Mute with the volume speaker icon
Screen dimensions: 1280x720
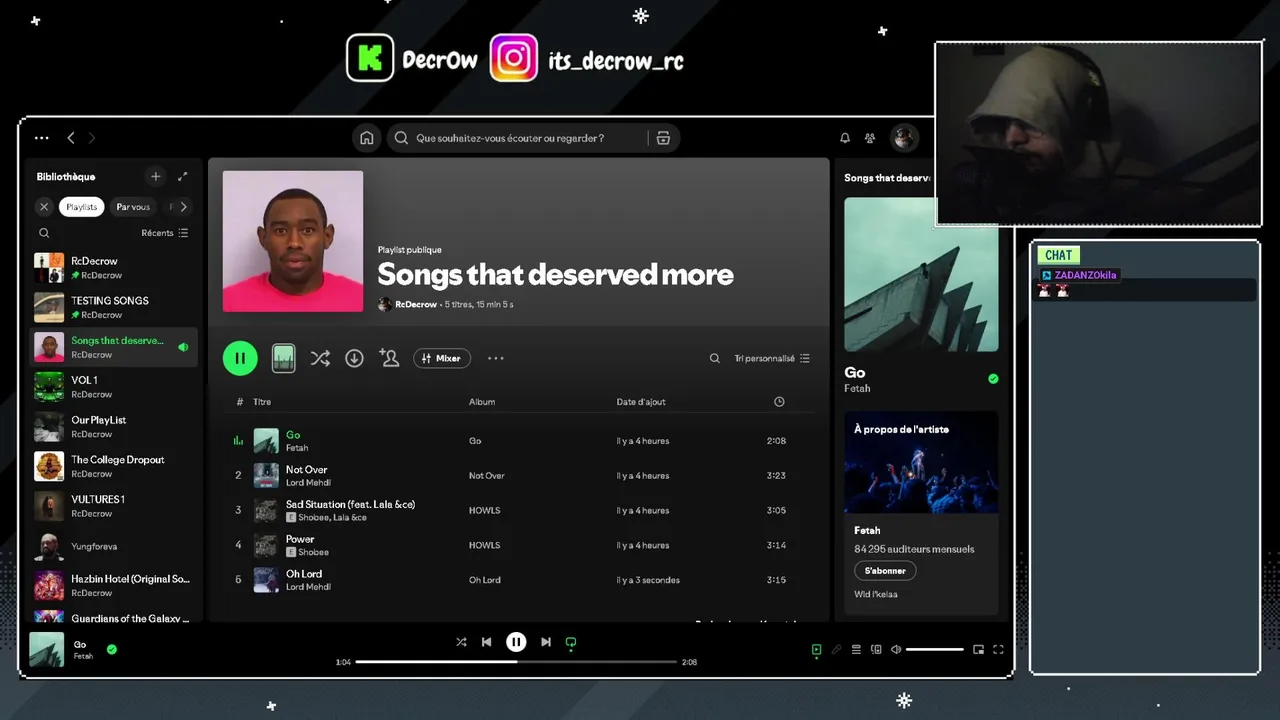[896, 650]
